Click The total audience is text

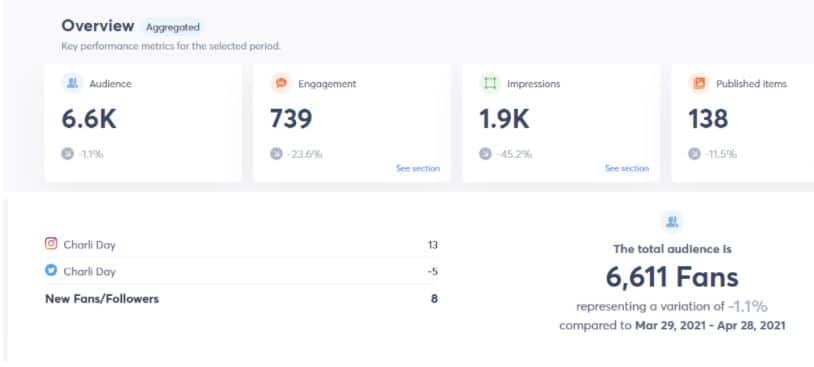pos(672,249)
